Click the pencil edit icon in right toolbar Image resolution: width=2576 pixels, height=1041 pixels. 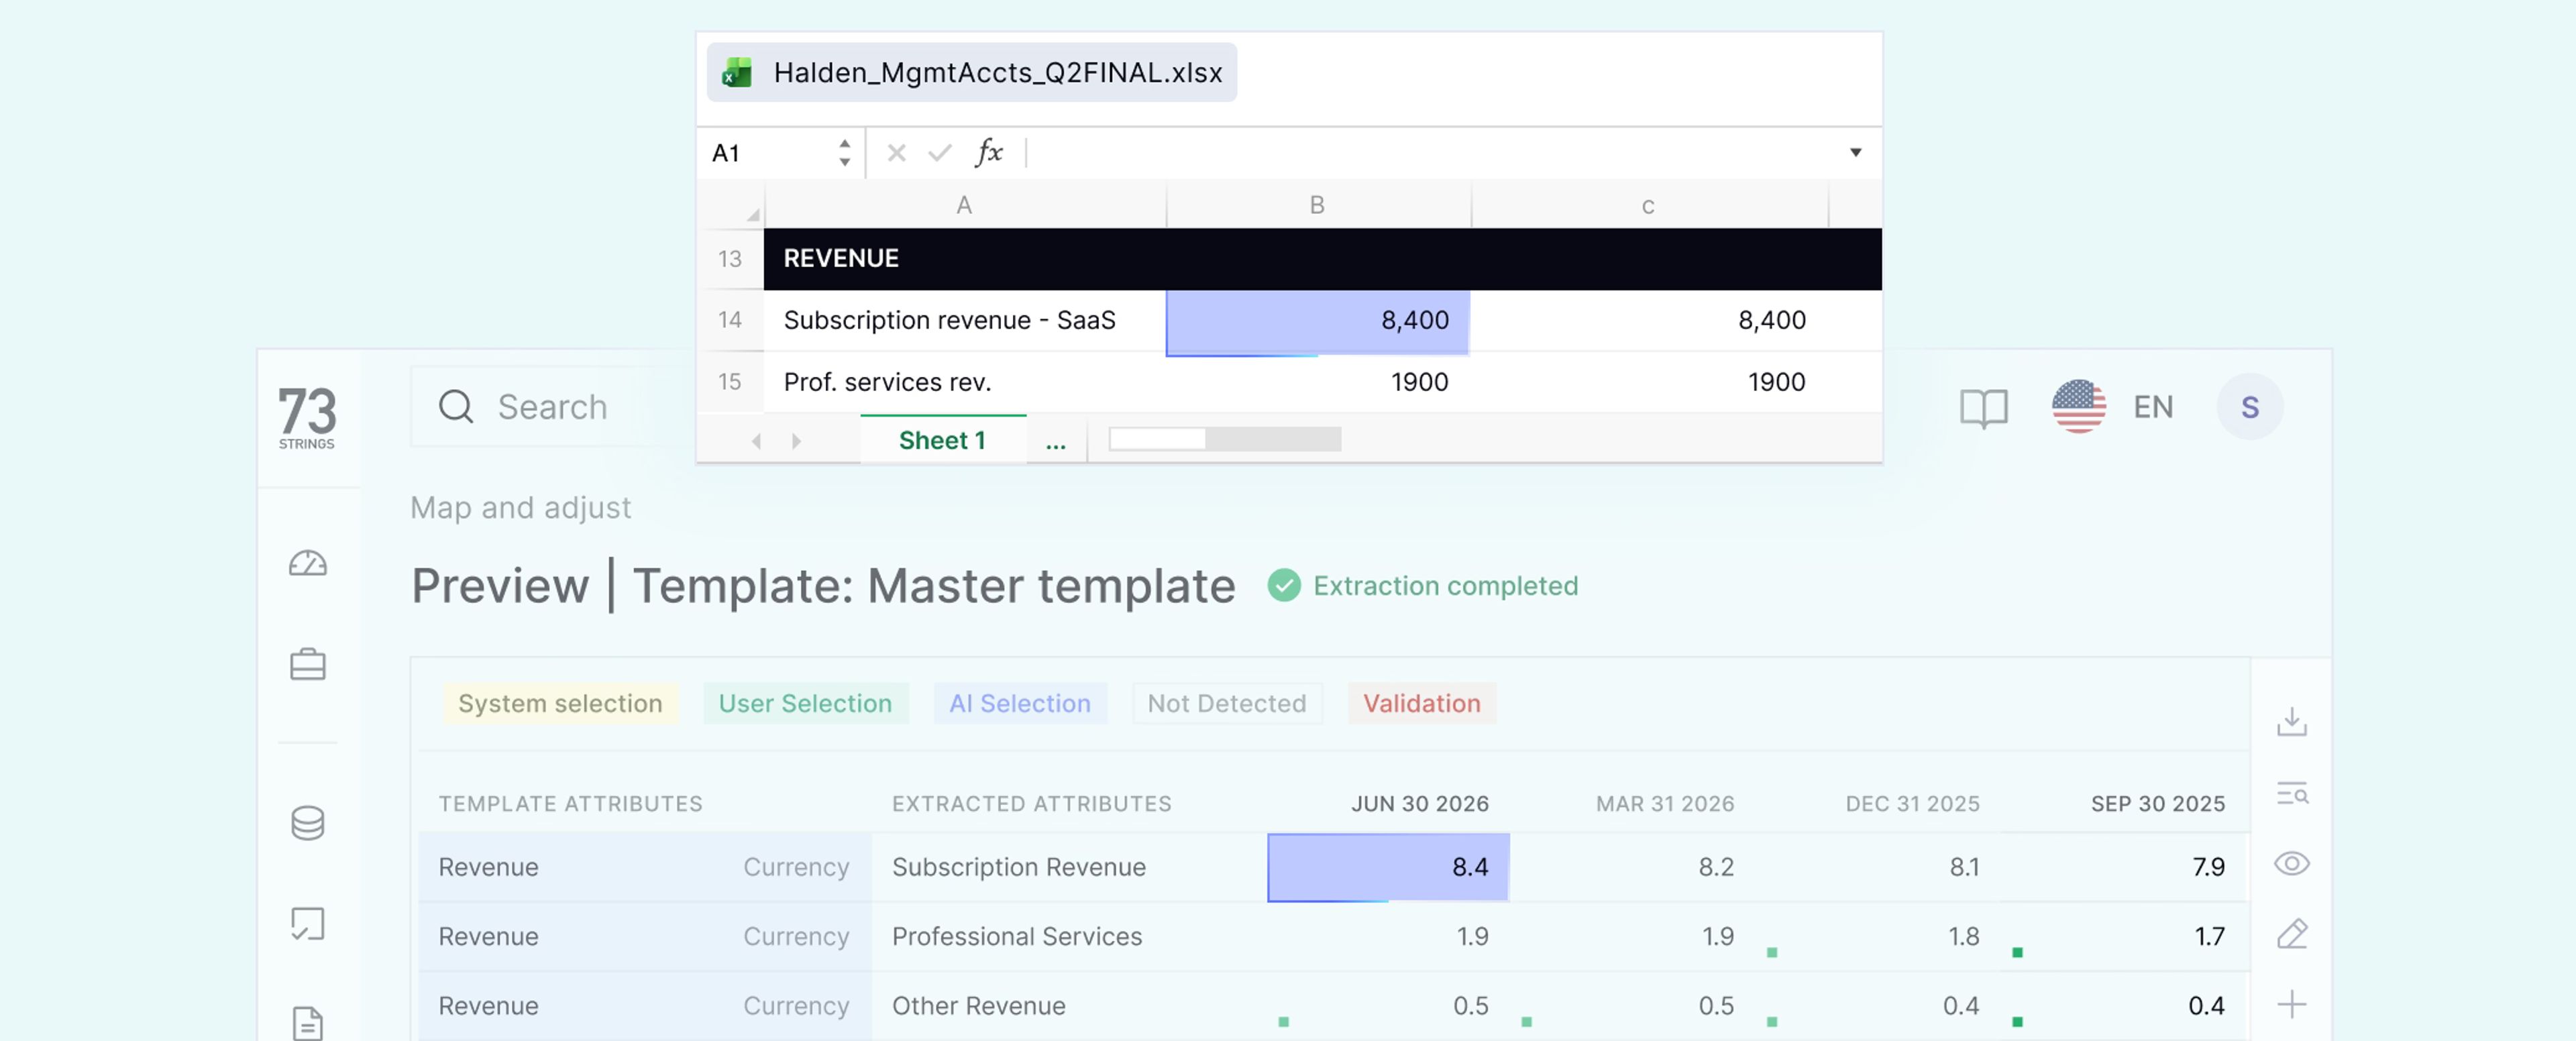tap(2291, 933)
